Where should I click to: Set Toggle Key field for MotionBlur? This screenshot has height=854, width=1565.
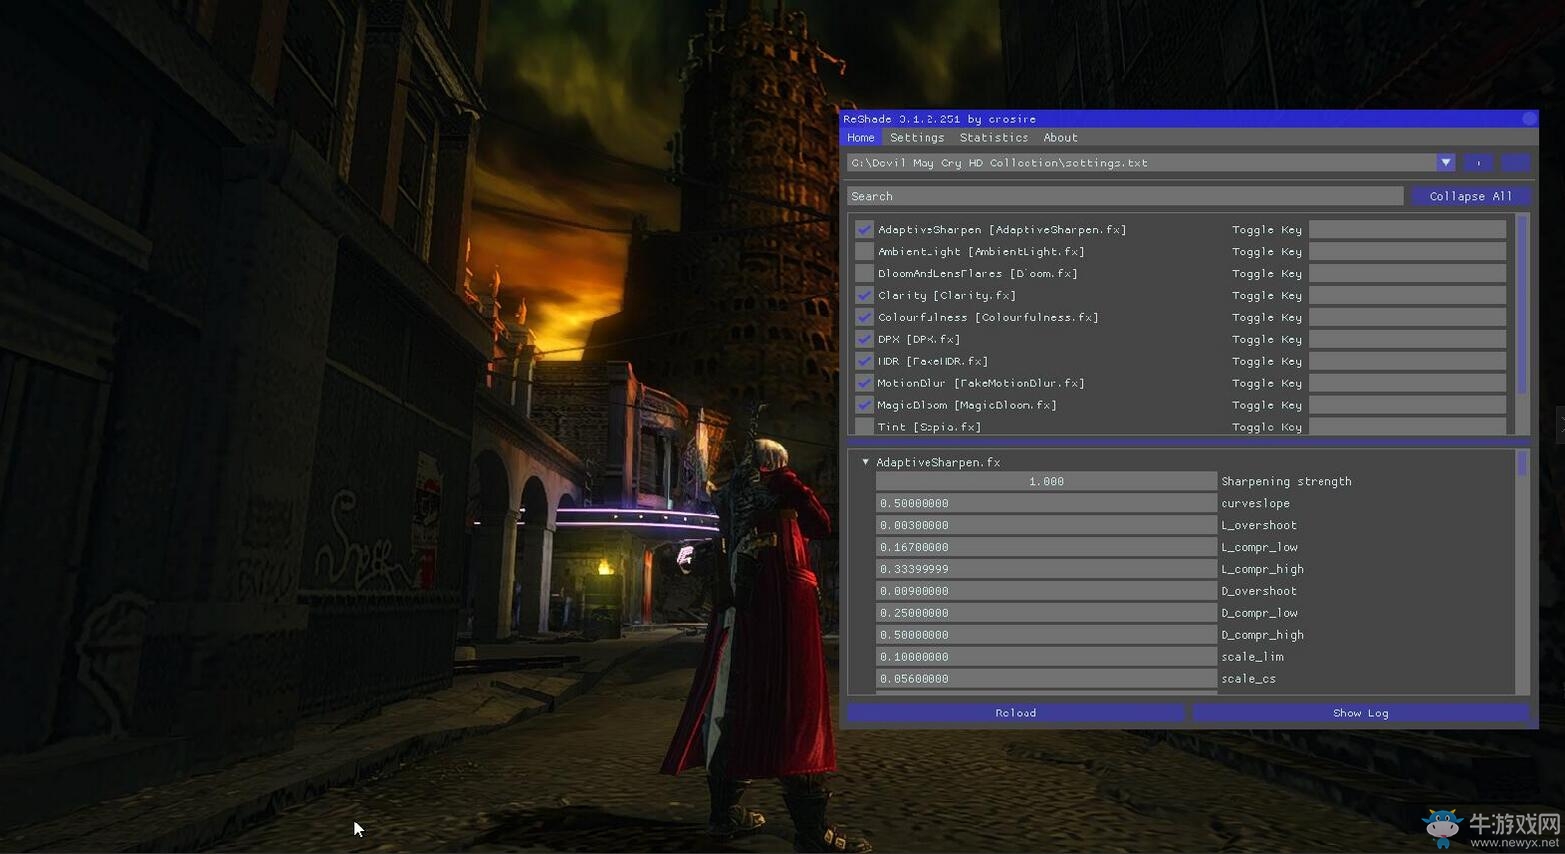pyautogui.click(x=1407, y=384)
